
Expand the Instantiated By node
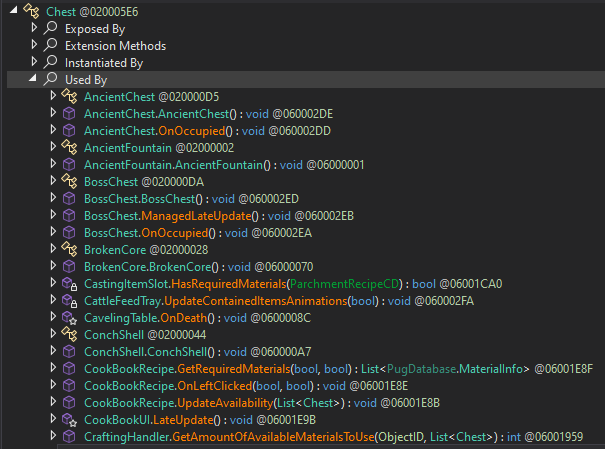click(34, 61)
